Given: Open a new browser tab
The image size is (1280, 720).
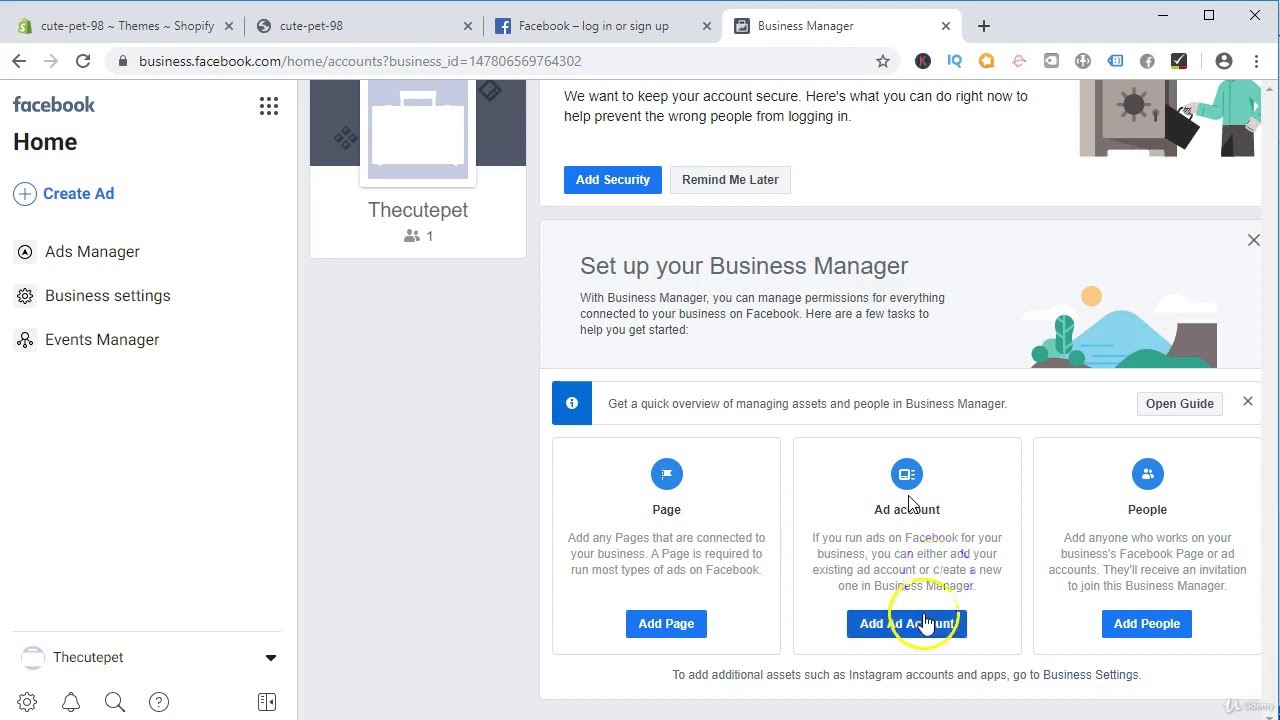Looking at the screenshot, I should pos(984,26).
